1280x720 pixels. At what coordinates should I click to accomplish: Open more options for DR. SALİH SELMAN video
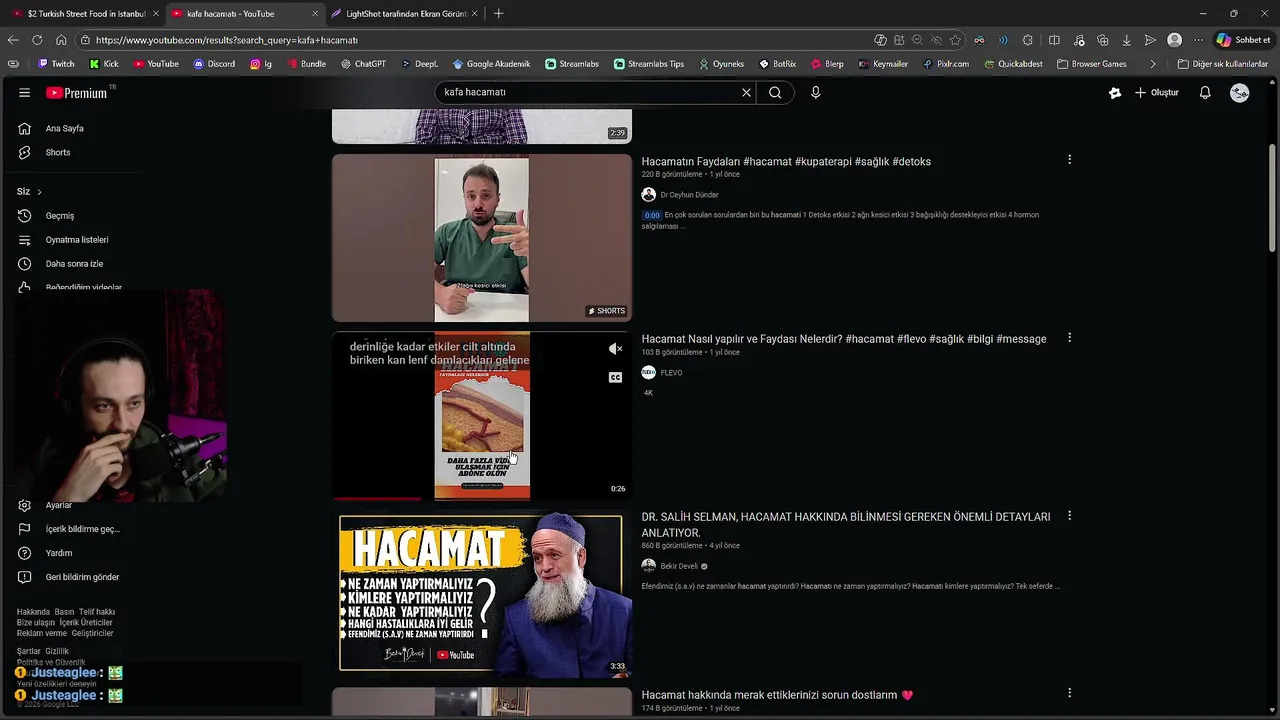point(1069,516)
